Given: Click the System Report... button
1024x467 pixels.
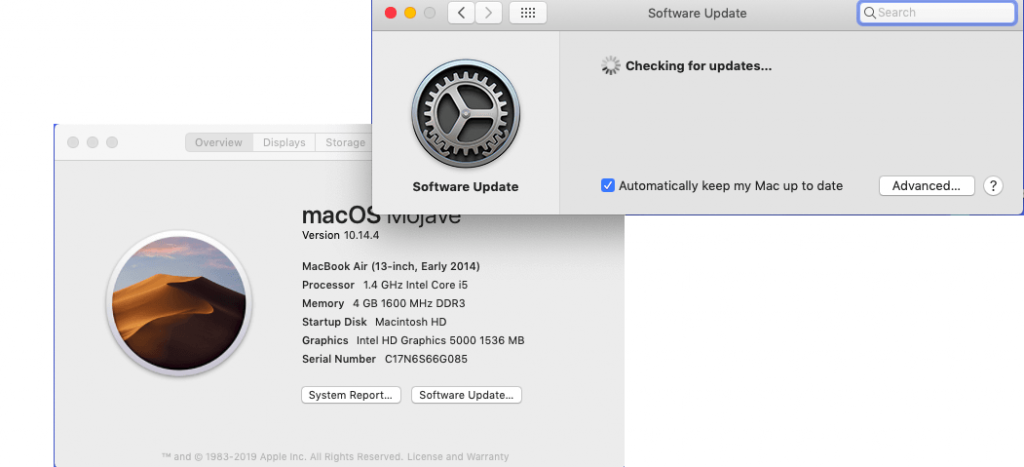Looking at the screenshot, I should click(x=351, y=395).
